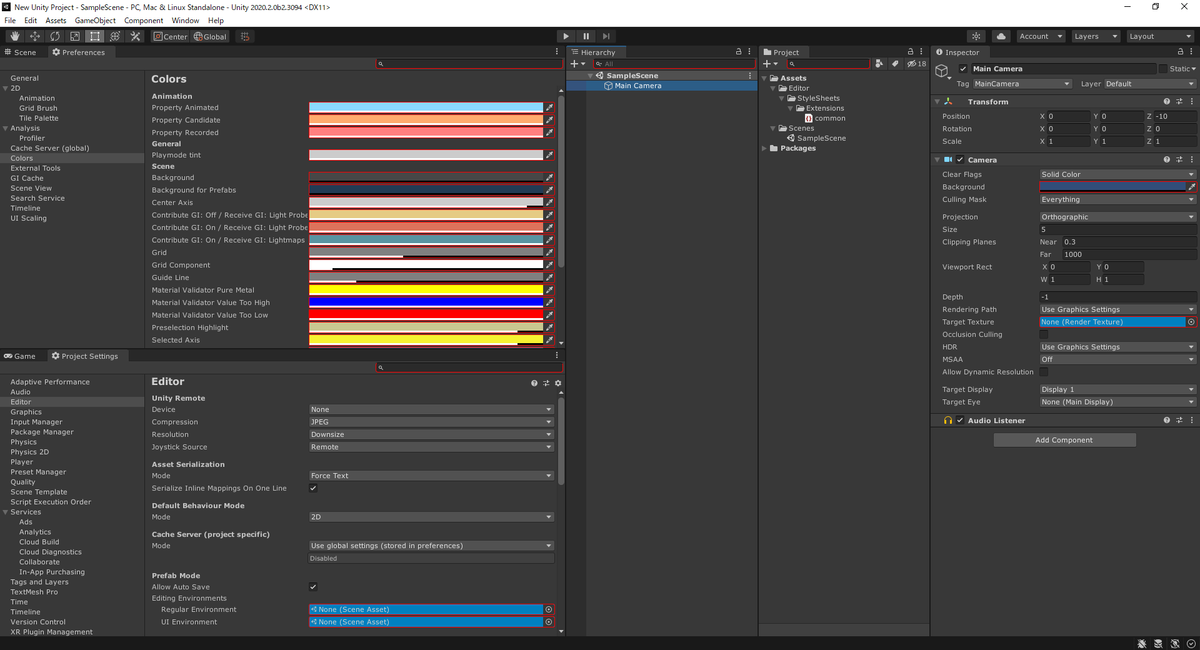Click Hierarchy panel lock icon
1200x650 pixels.
739,52
